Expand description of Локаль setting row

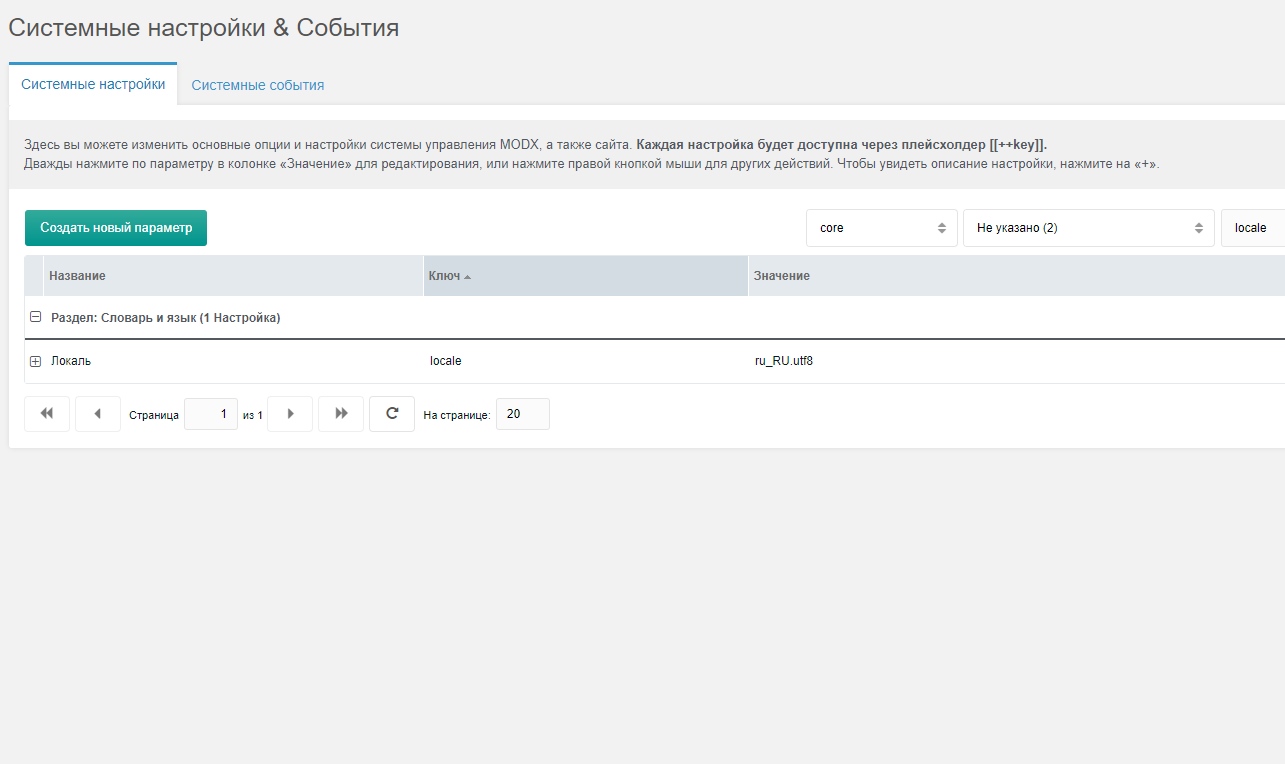coord(35,361)
